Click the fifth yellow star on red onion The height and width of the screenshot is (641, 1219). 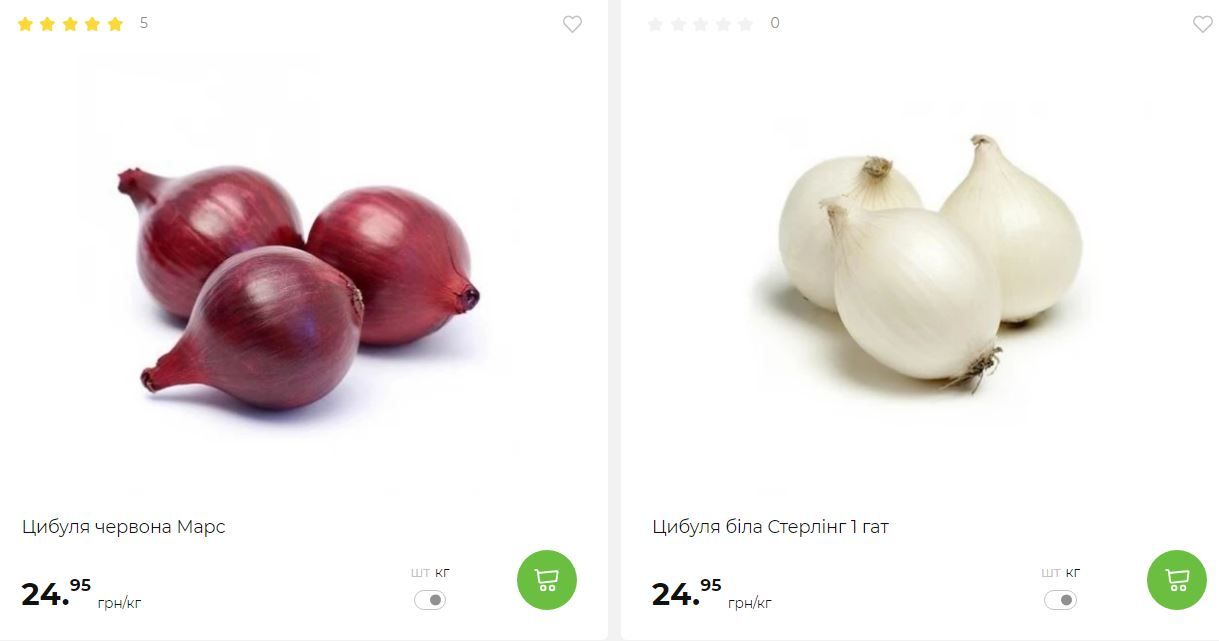point(115,24)
